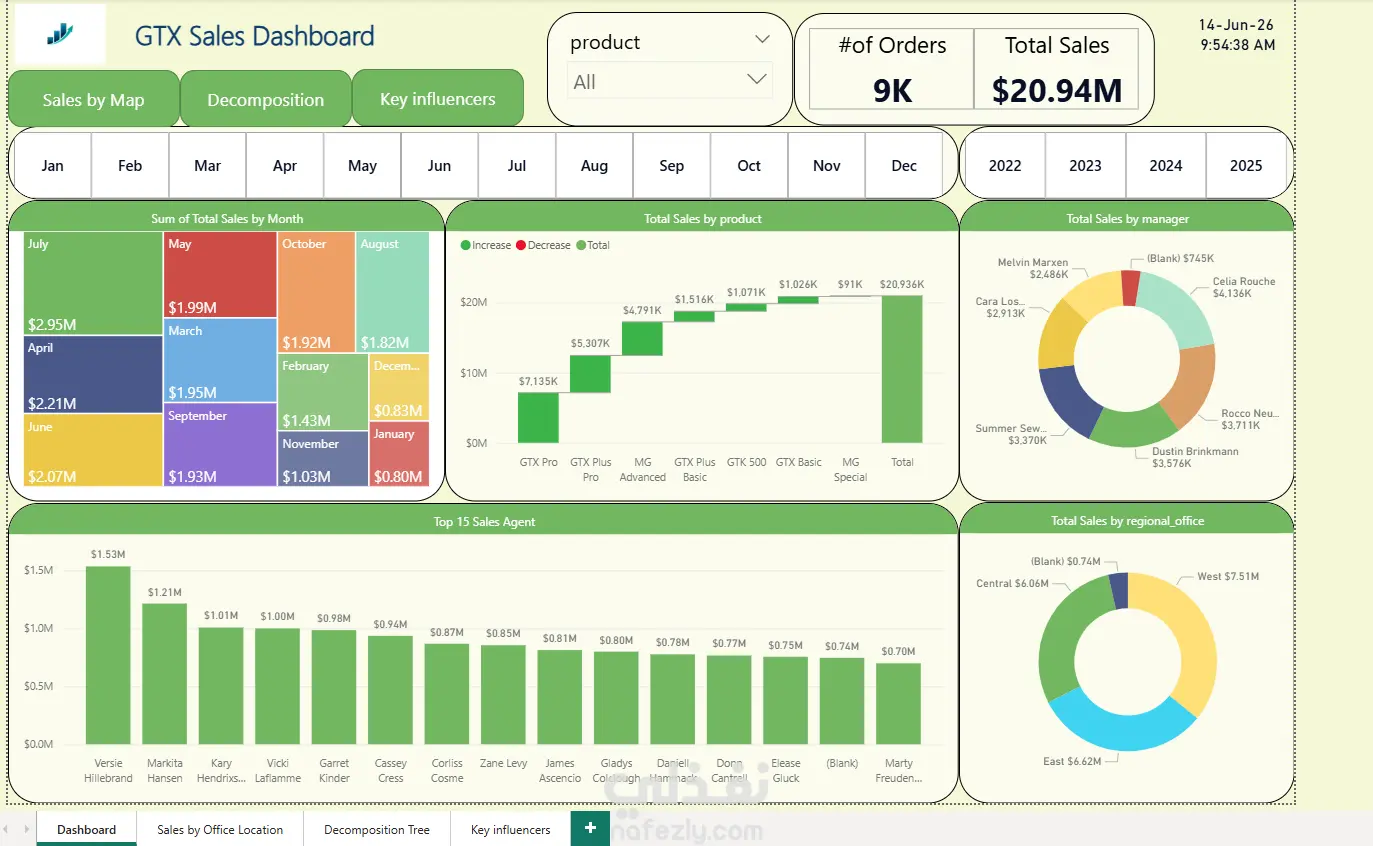Filter by Dec month tile
Viewport: 1373px width, 846px height.
pos(904,165)
